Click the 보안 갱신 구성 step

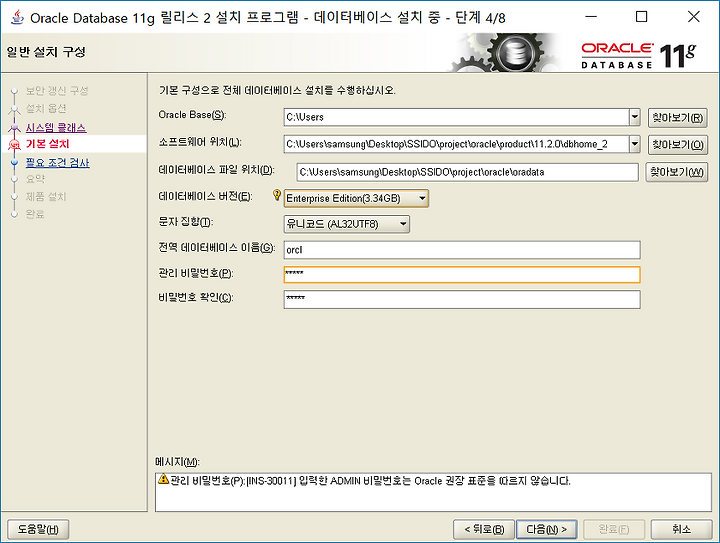pyautogui.click(x=56, y=91)
